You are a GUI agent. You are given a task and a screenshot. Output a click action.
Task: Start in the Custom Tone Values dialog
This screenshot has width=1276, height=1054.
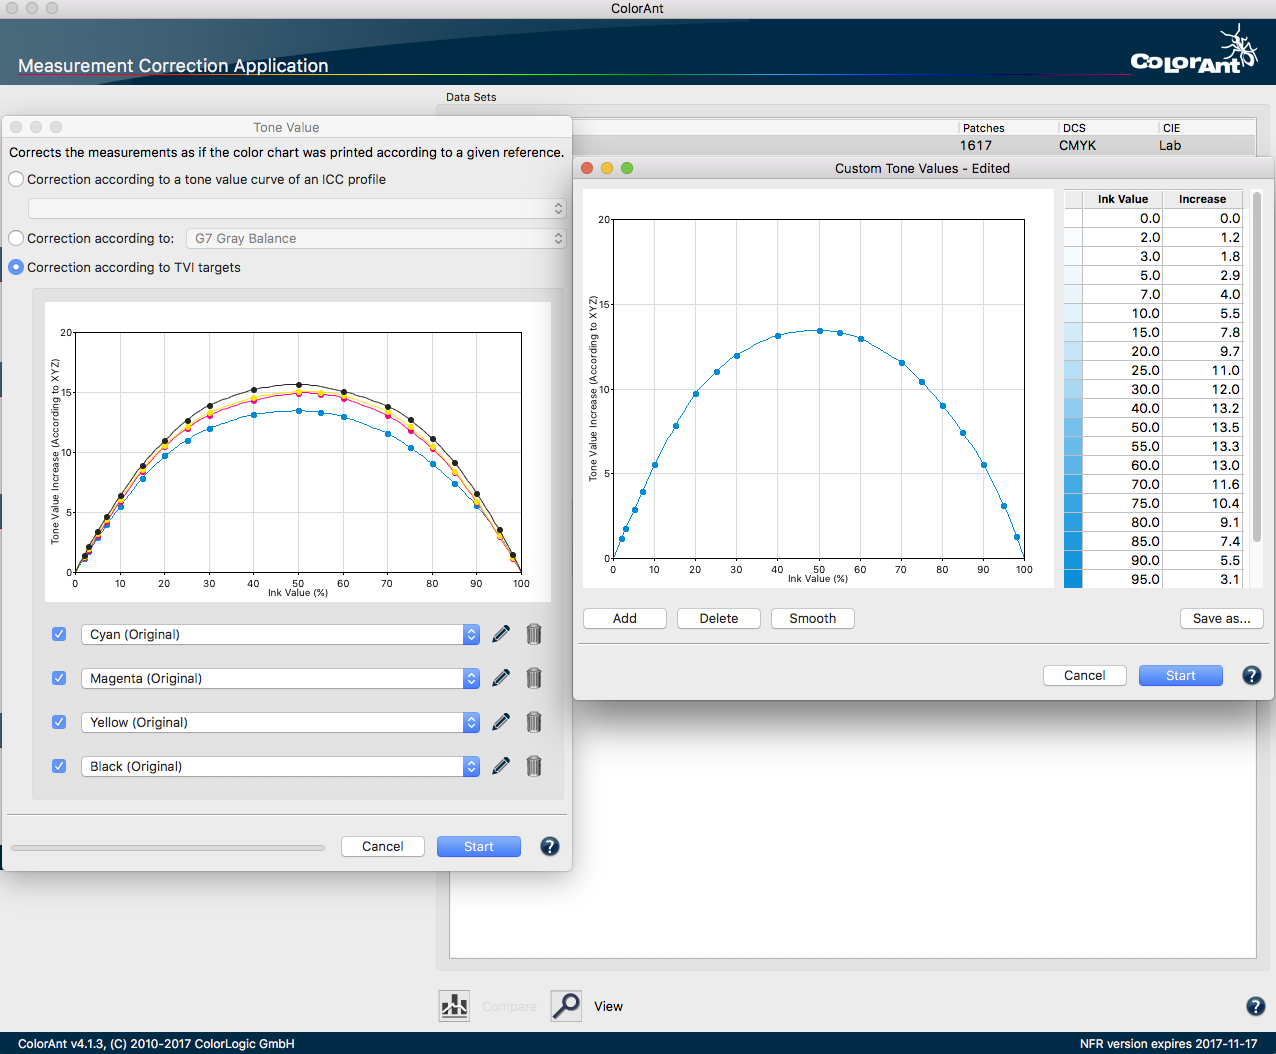tap(1181, 675)
